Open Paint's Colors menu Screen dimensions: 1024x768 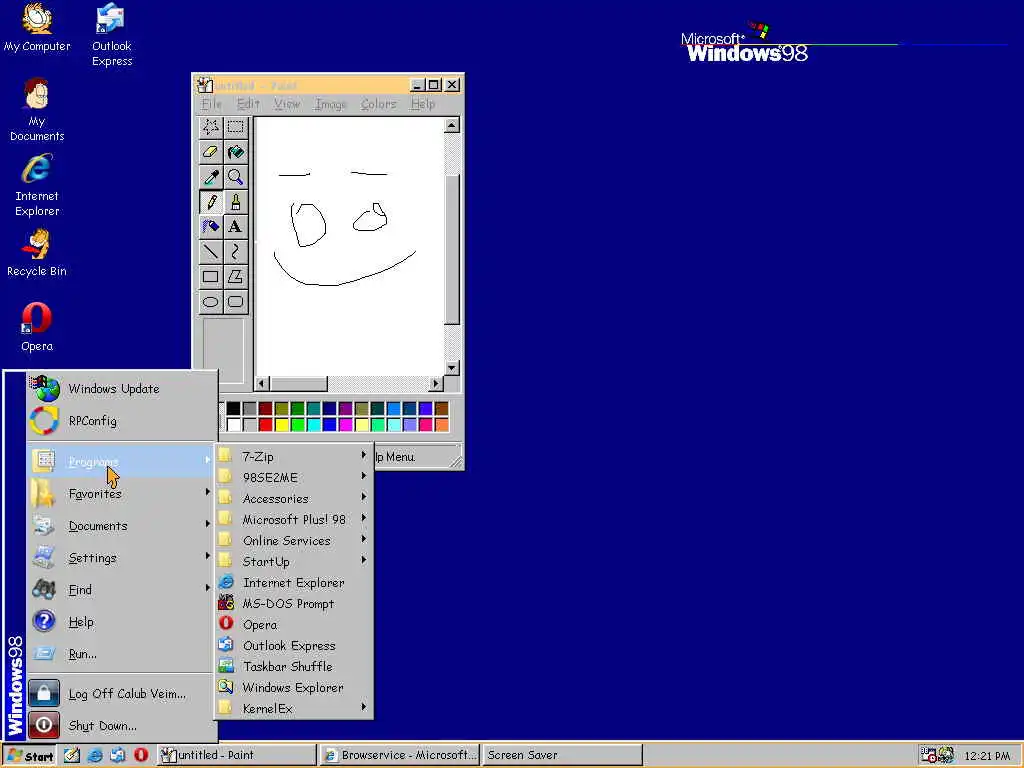[379, 104]
